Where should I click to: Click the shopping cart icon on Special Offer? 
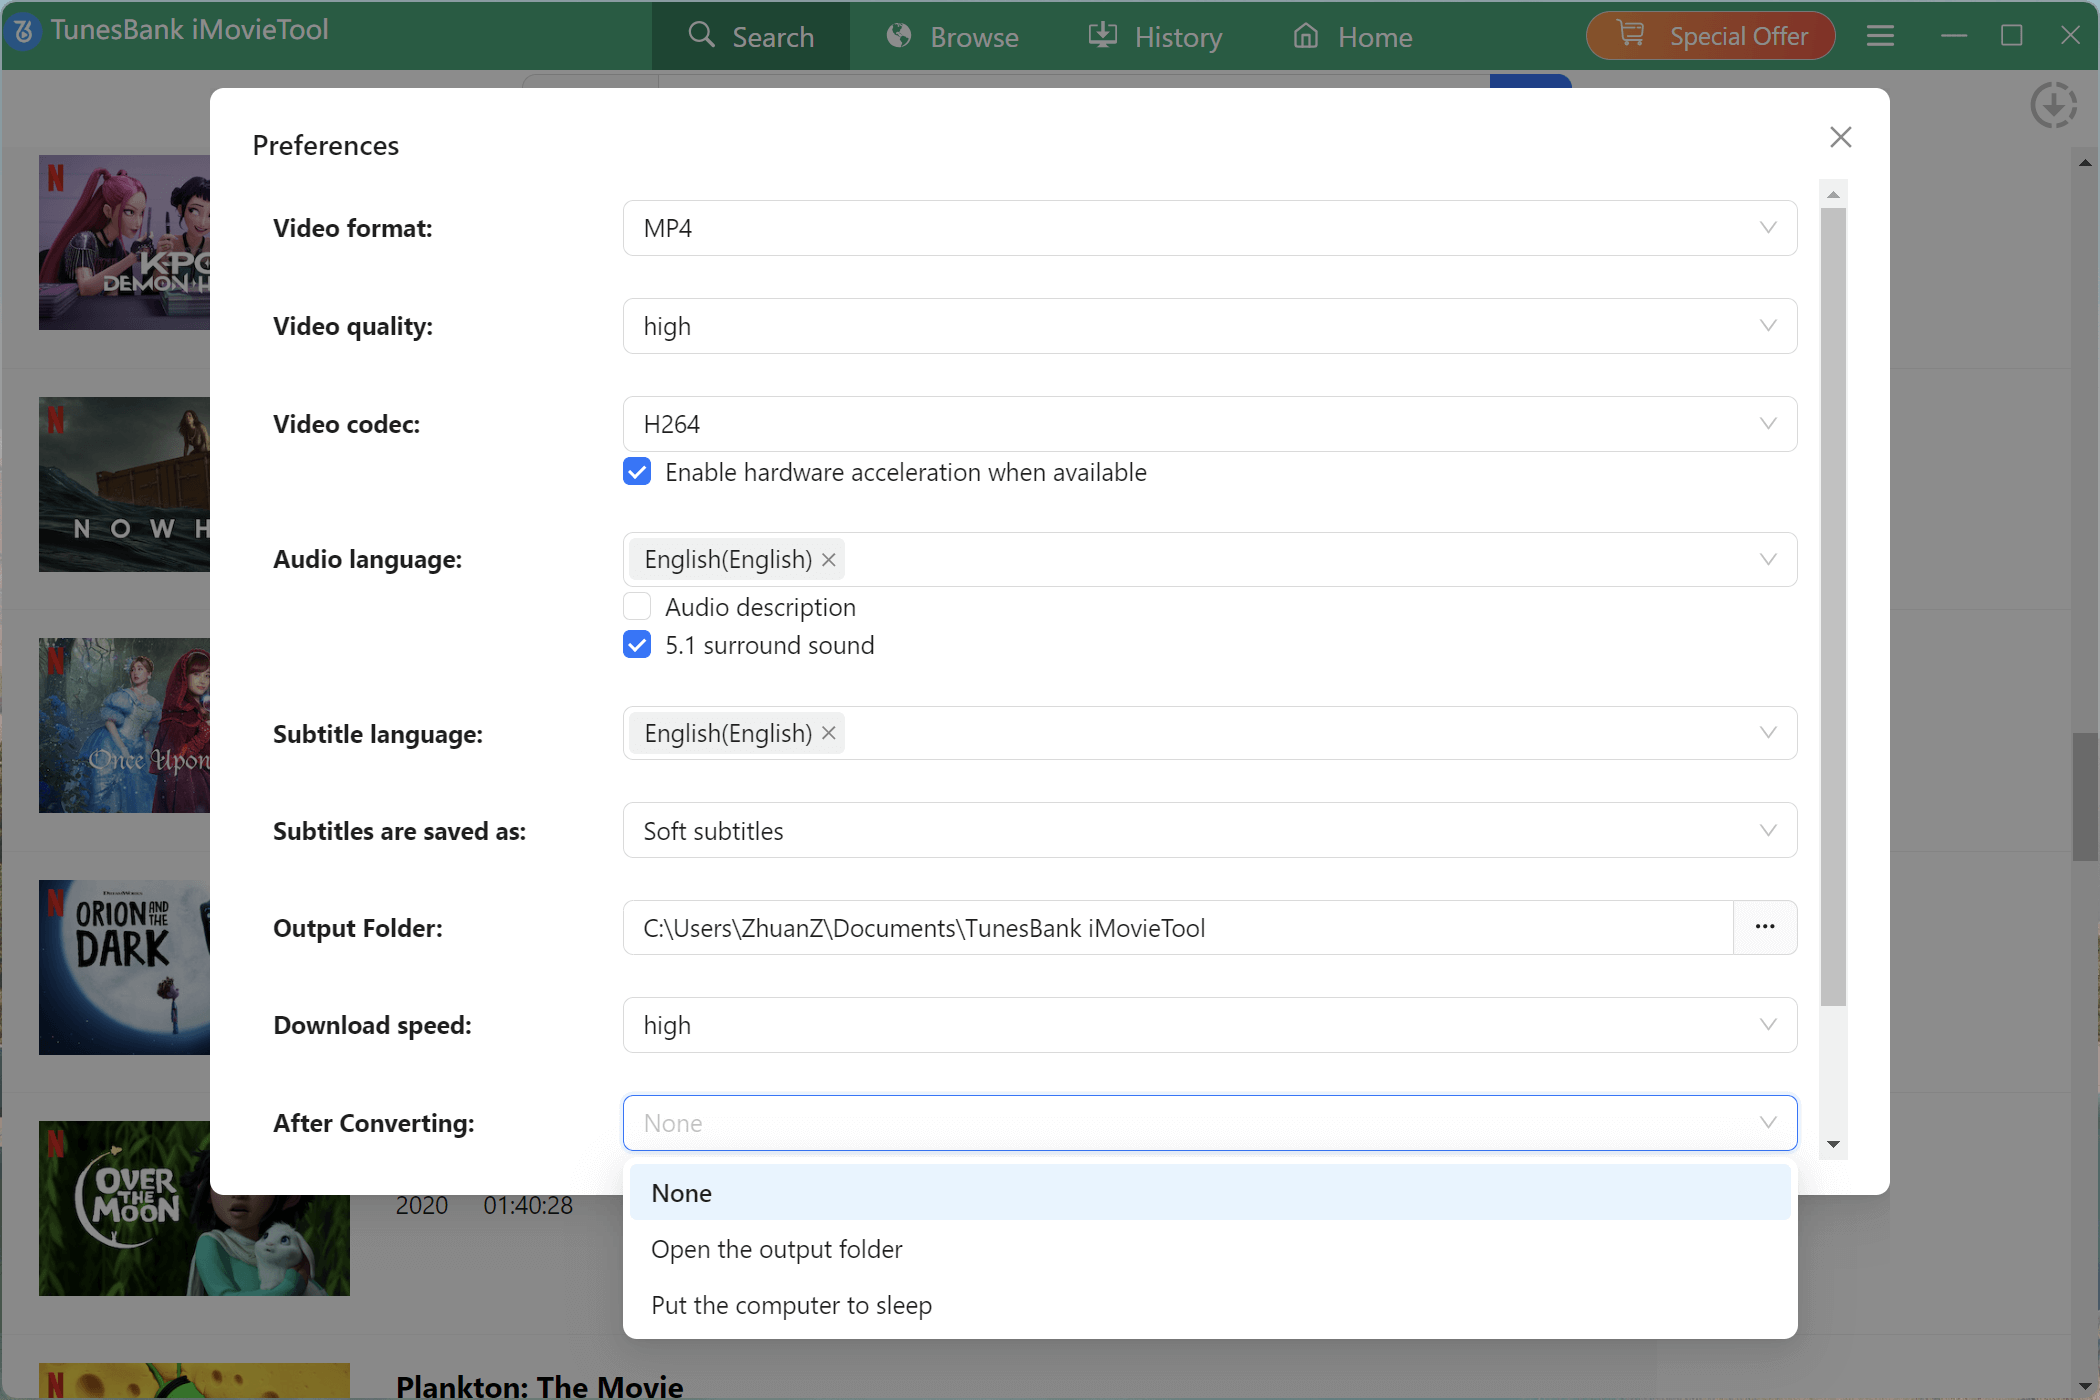point(1630,33)
